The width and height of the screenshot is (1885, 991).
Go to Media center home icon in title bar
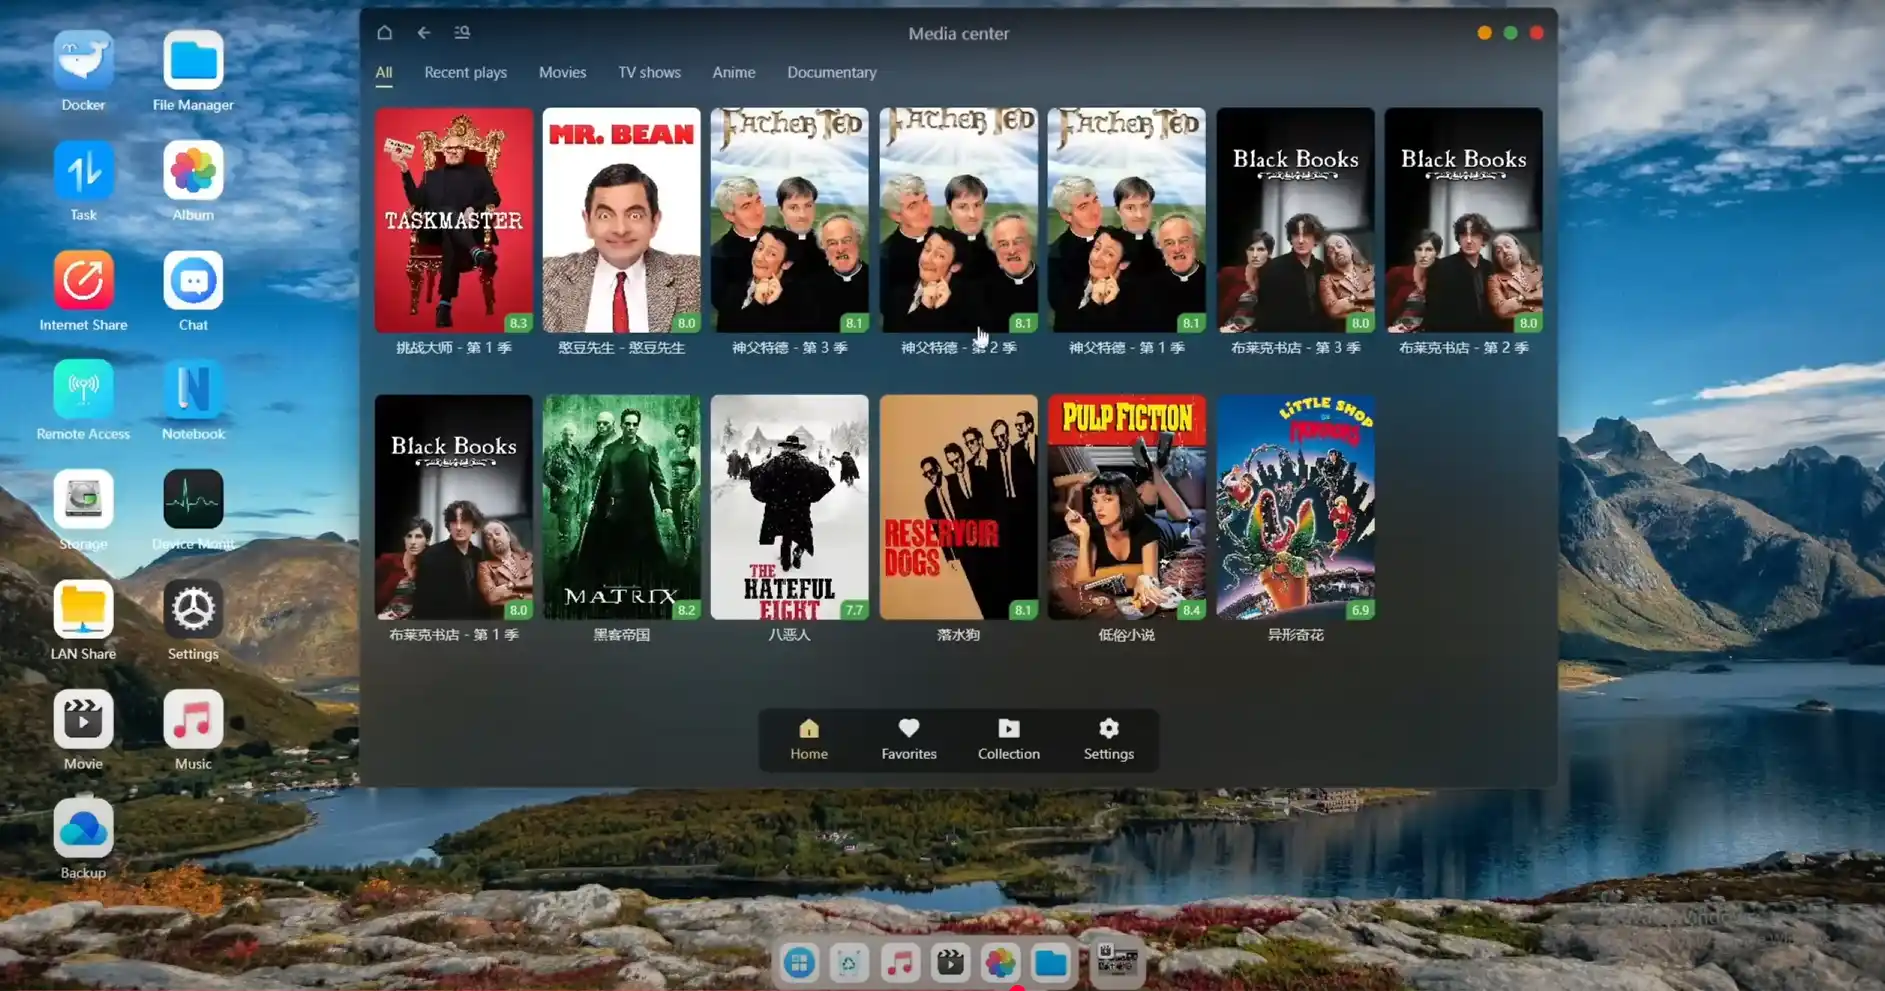pos(384,32)
